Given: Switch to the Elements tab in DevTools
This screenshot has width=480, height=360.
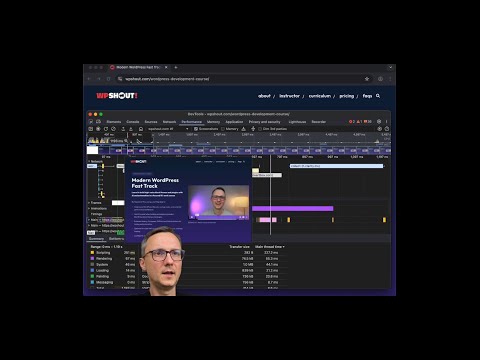Looking at the screenshot, I should 114,122.
